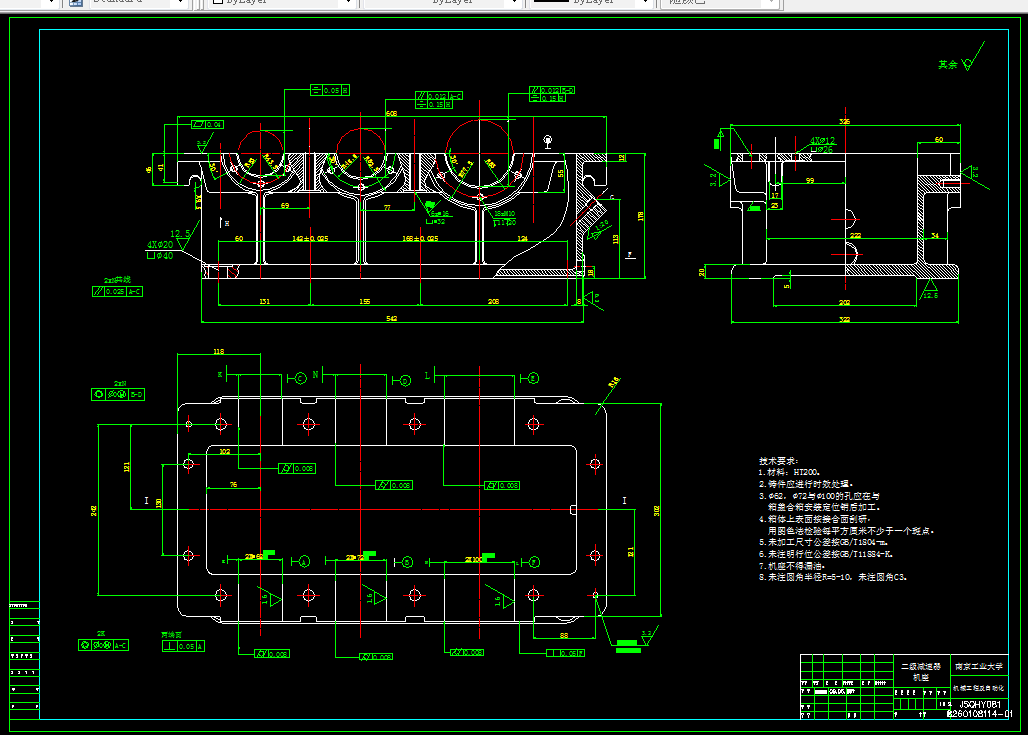Screen dimensions: 1028x735
Task: Select the 技术要求 heading text
Action: tap(779, 461)
